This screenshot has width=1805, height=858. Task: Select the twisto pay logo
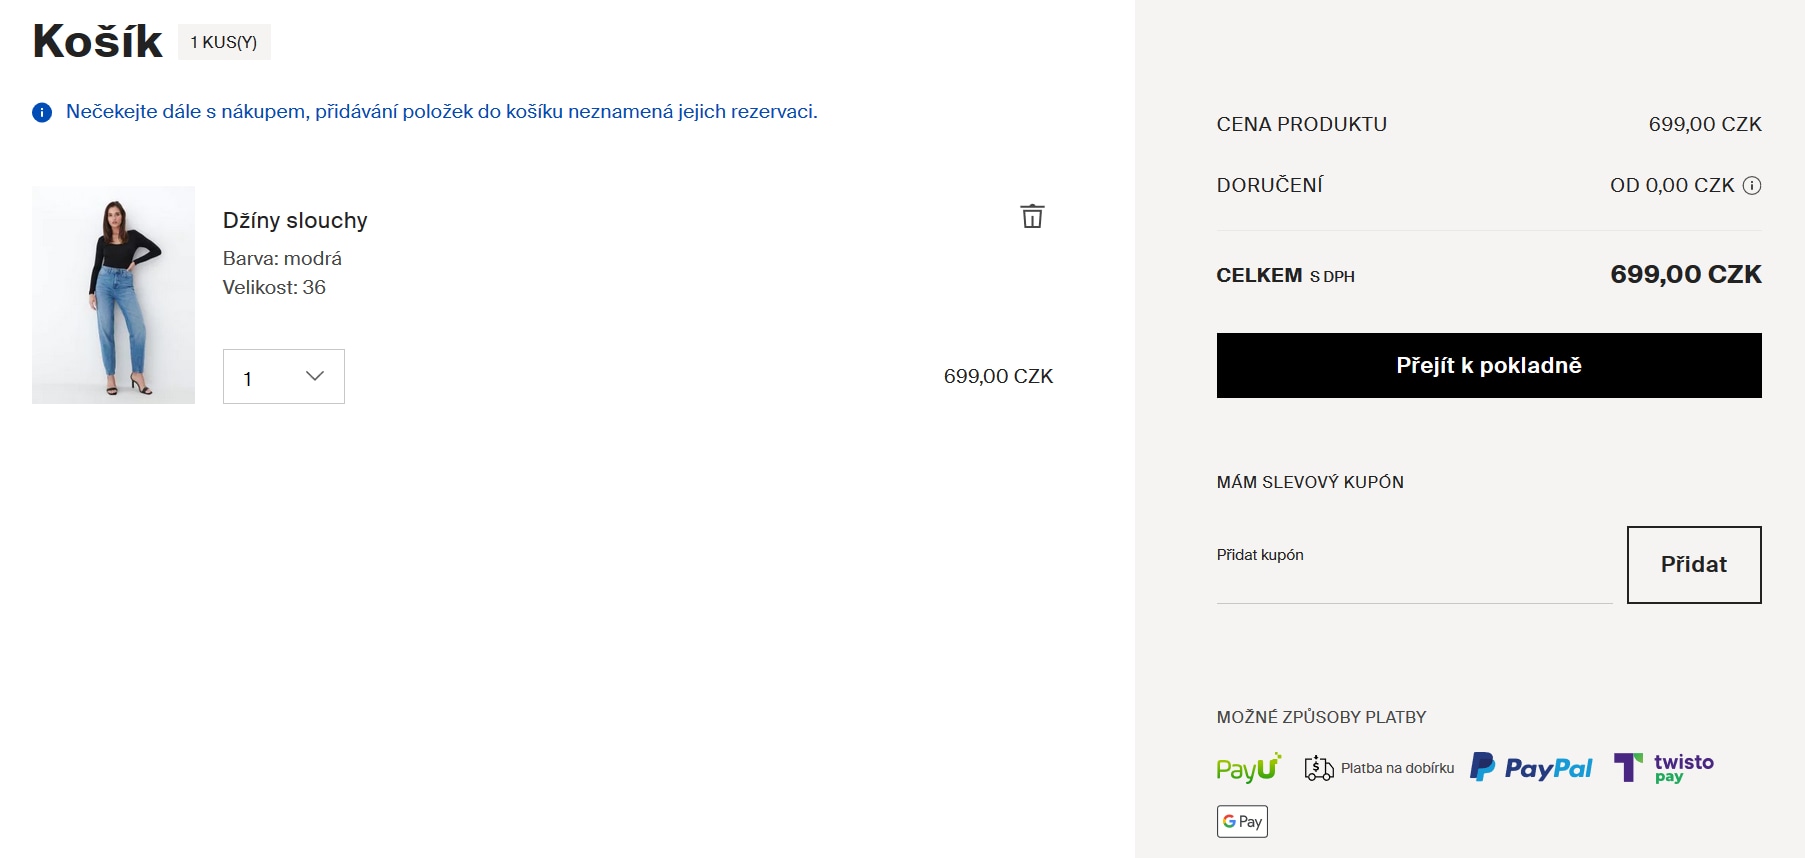point(1664,767)
